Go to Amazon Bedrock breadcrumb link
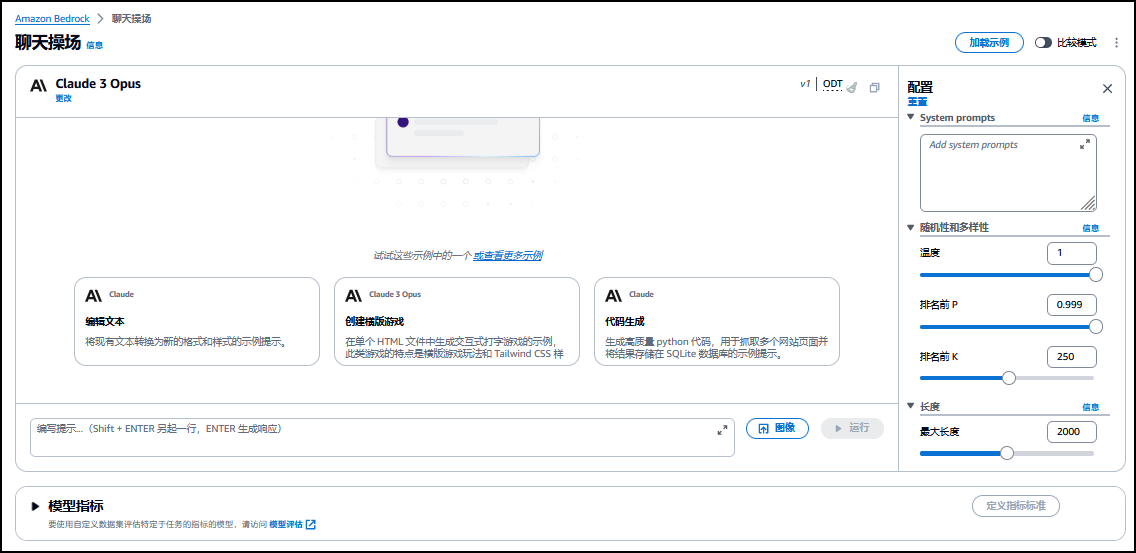The width and height of the screenshot is (1136, 553). [52, 19]
